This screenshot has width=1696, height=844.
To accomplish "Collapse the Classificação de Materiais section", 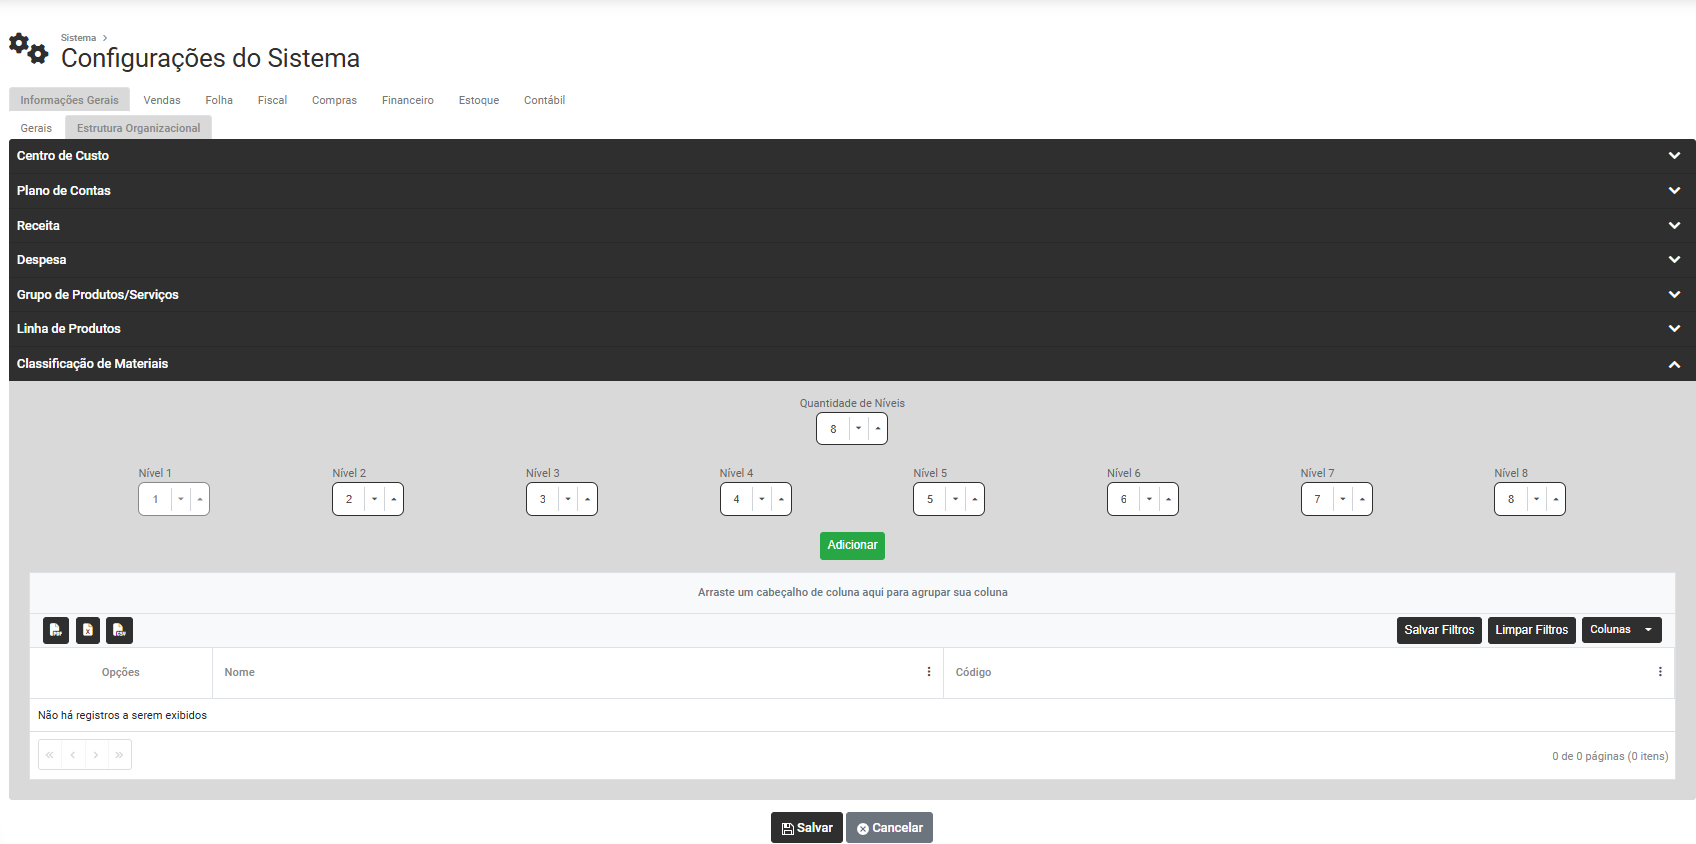I will [852, 364].
